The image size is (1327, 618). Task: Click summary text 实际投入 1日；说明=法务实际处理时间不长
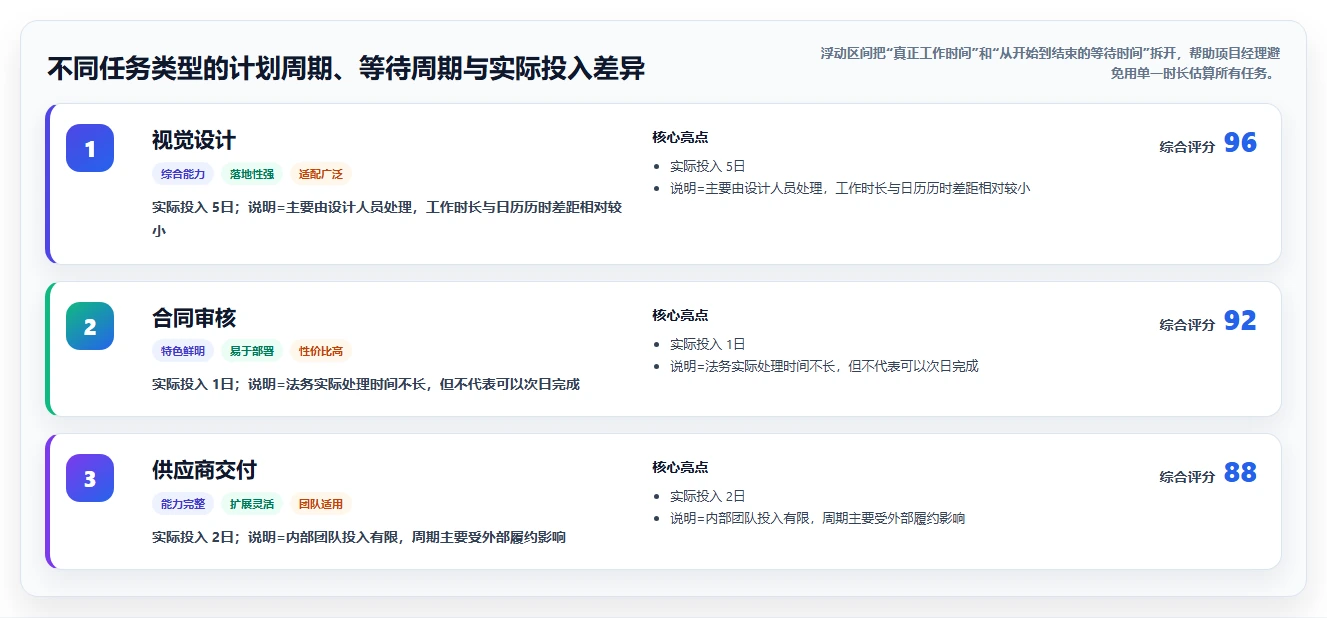click(x=366, y=384)
